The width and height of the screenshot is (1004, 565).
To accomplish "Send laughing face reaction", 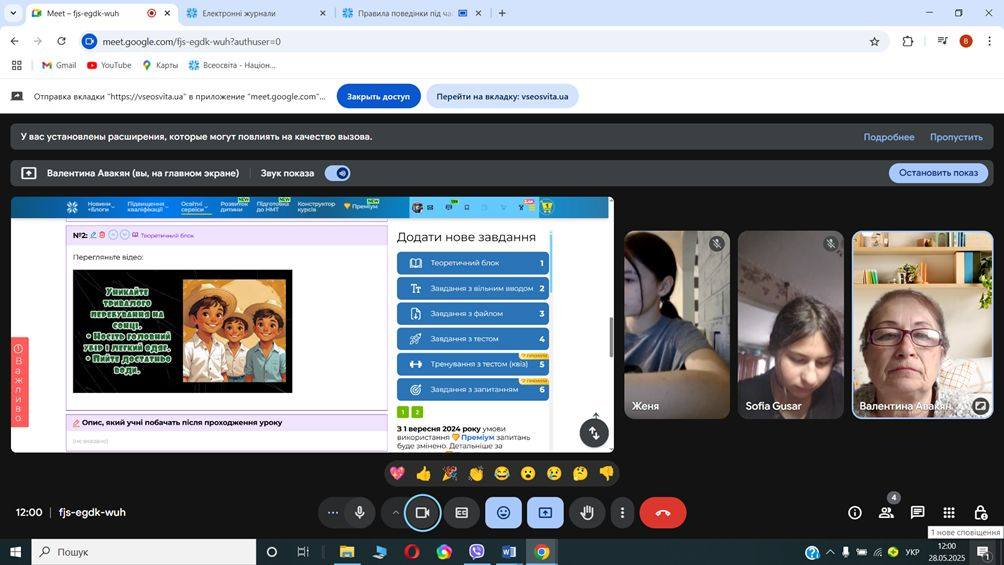I will click(x=502, y=473).
